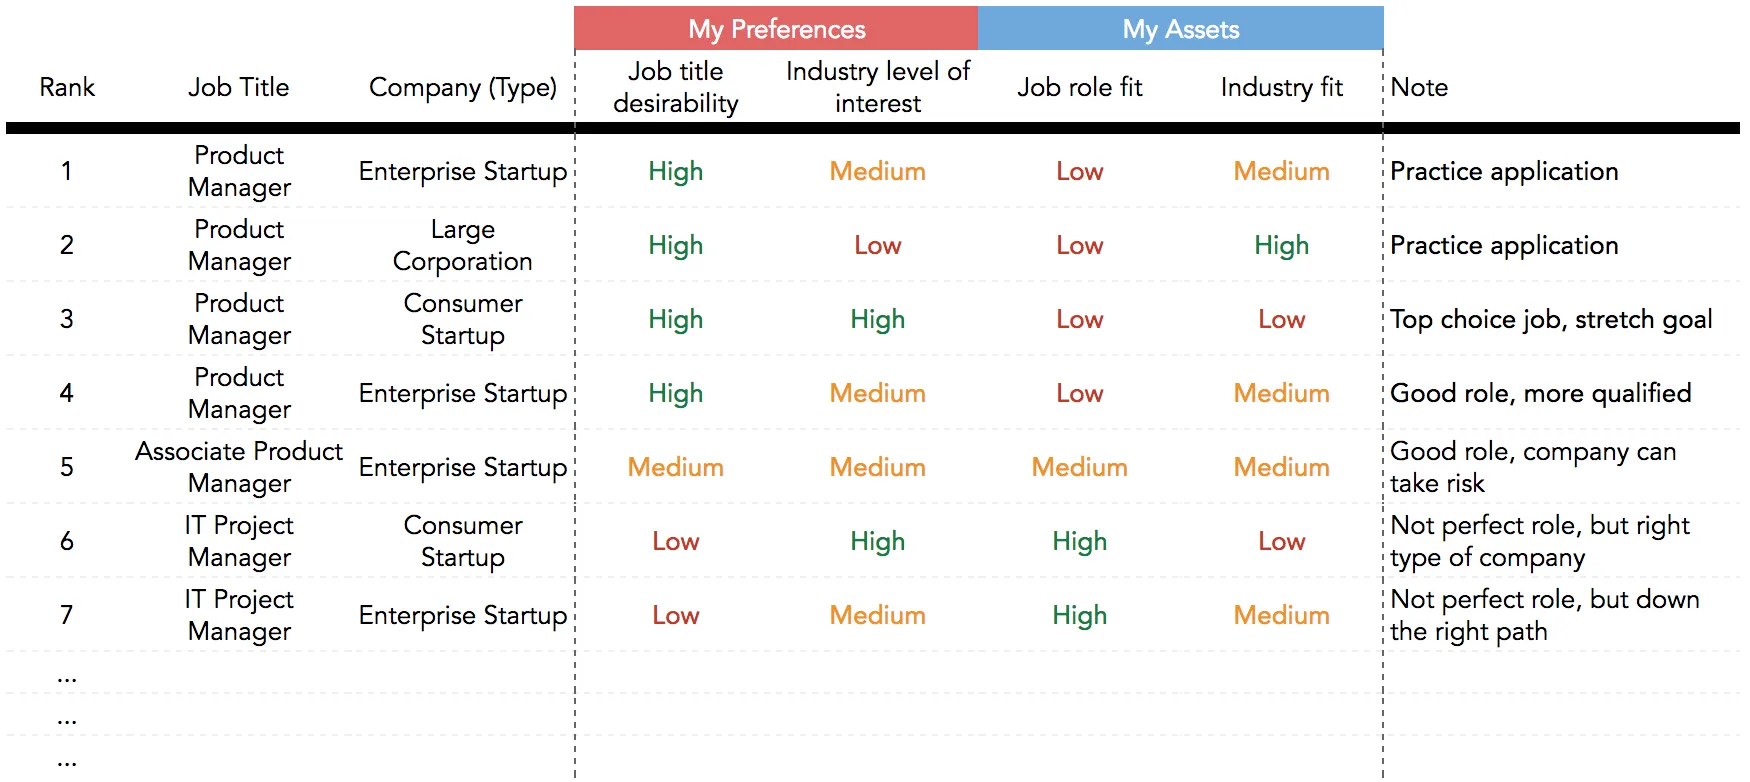Click rank number 3 cell
The image size is (1750, 782).
pos(67,320)
